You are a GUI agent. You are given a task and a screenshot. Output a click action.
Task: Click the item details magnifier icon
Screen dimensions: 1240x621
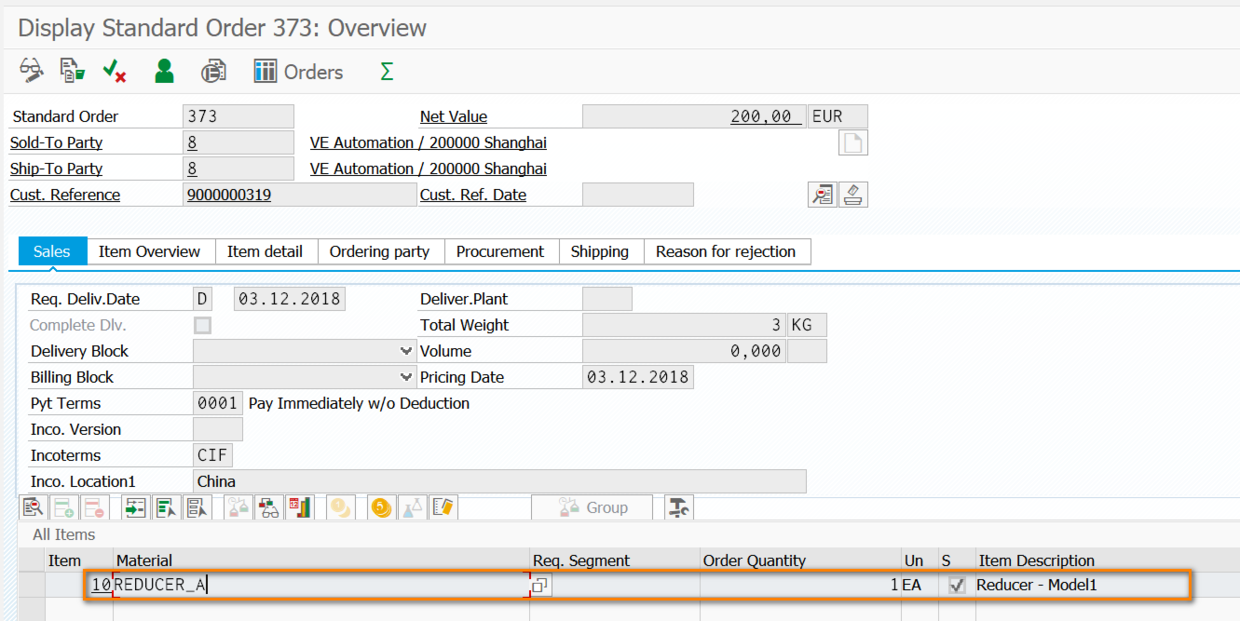pyautogui.click(x=33, y=508)
